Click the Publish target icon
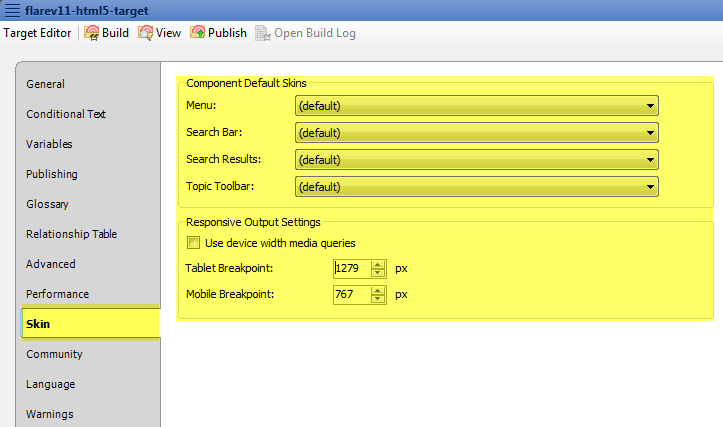Screen dimensions: 723x427 (x=198, y=33)
